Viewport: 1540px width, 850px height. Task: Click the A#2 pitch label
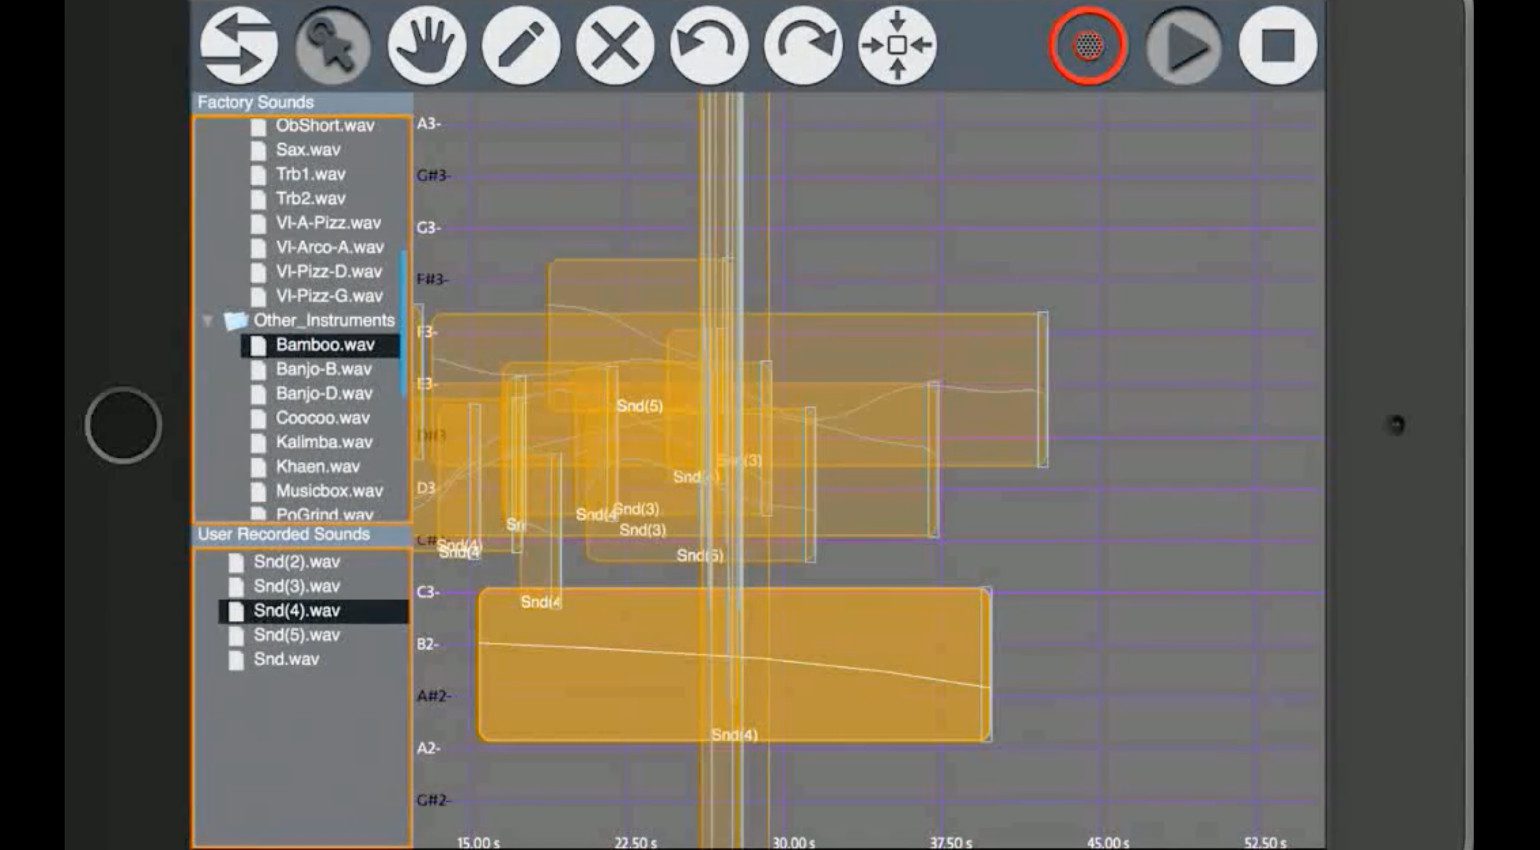[x=433, y=696]
